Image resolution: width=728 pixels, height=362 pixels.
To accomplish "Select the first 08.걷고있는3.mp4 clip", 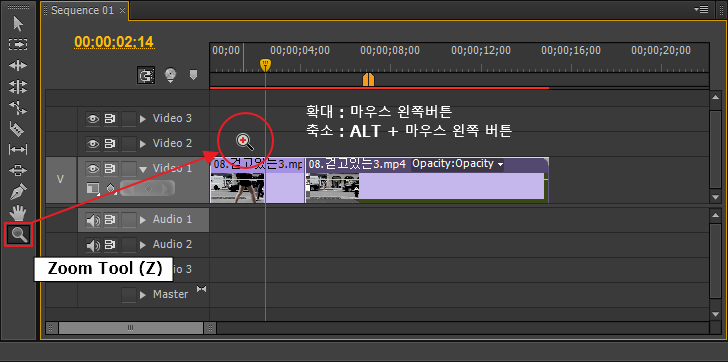I will [257, 180].
